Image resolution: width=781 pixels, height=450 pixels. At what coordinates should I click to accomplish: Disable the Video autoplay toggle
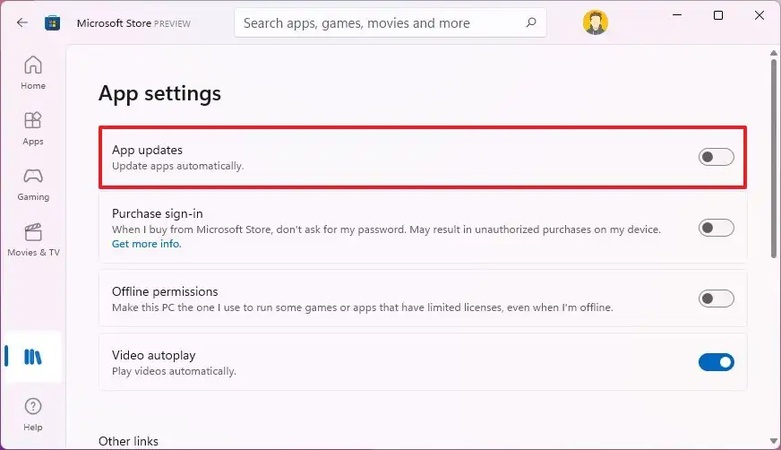coord(716,362)
